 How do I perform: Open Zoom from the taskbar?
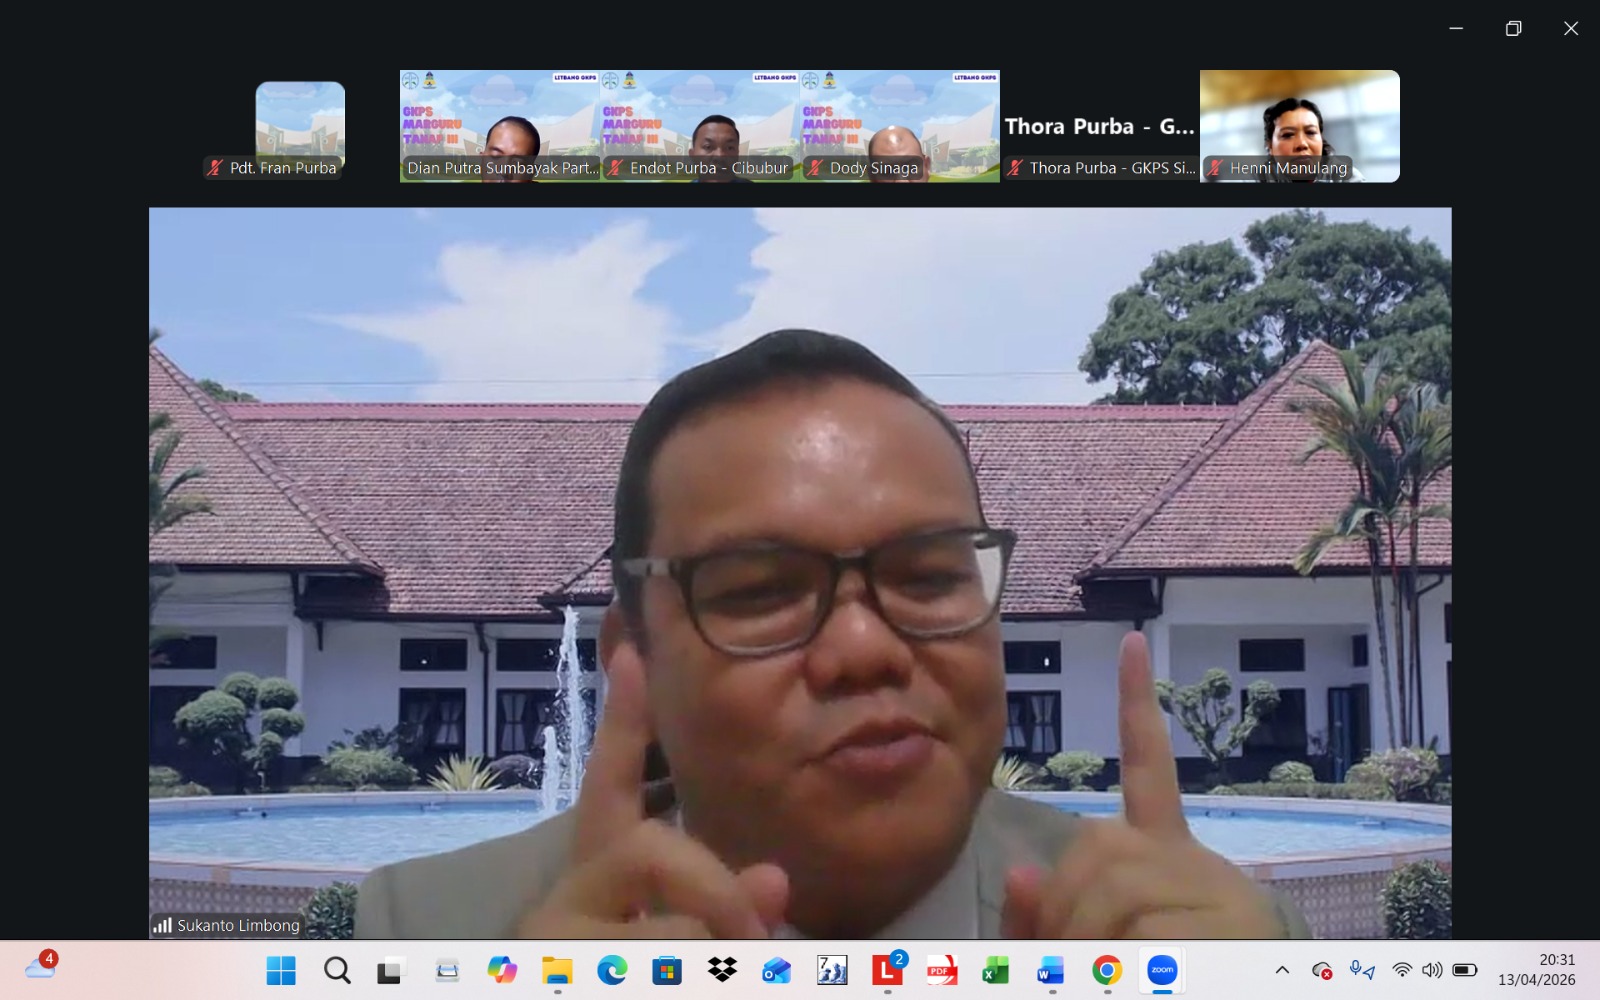[1162, 970]
